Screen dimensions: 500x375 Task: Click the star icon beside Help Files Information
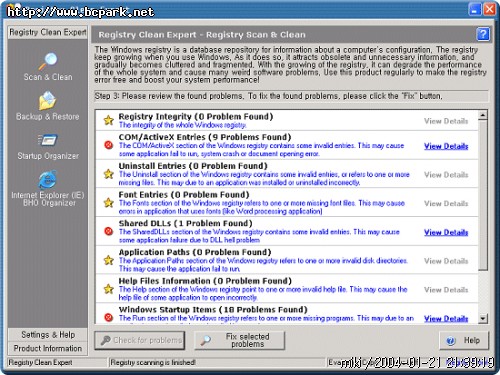(109, 289)
